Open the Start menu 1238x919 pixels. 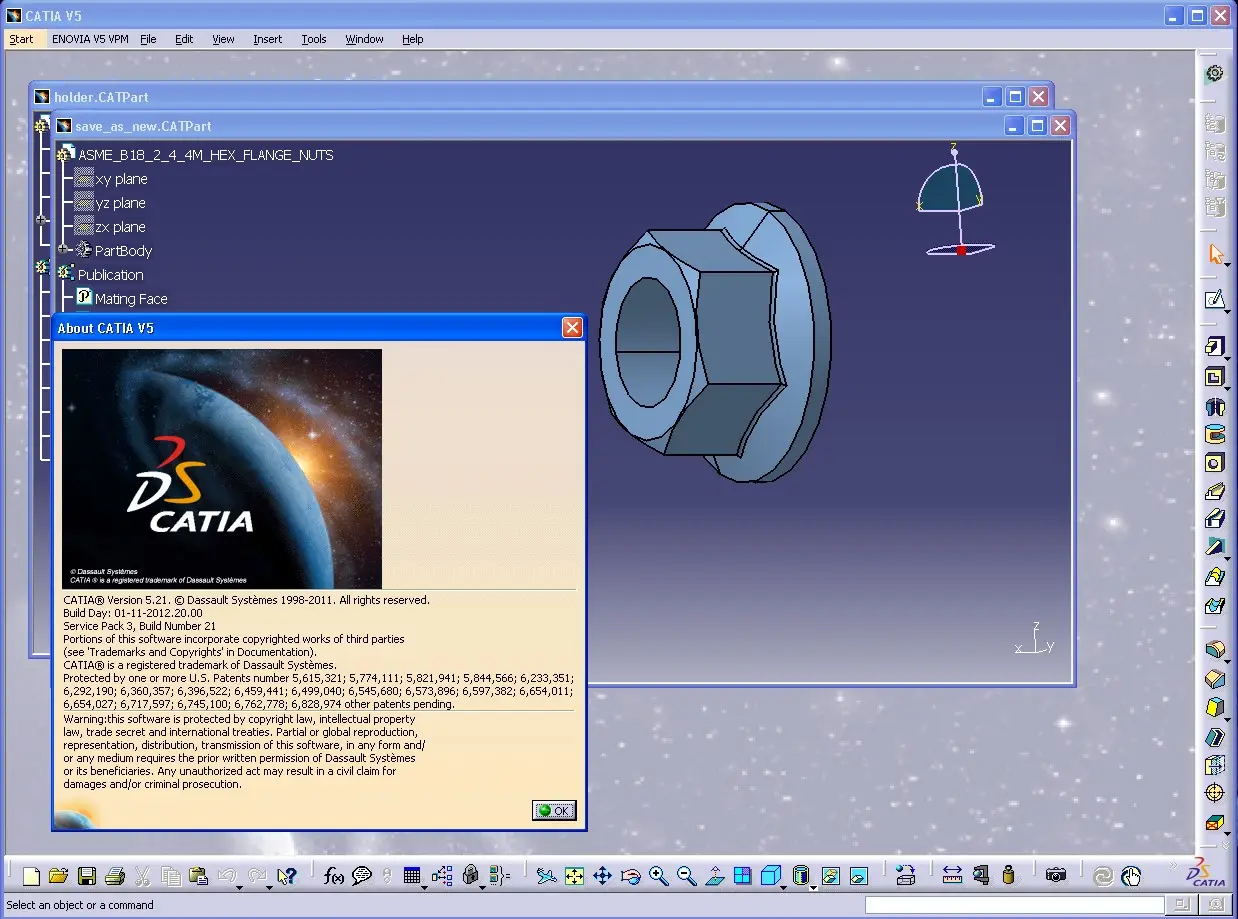[x=21, y=39]
